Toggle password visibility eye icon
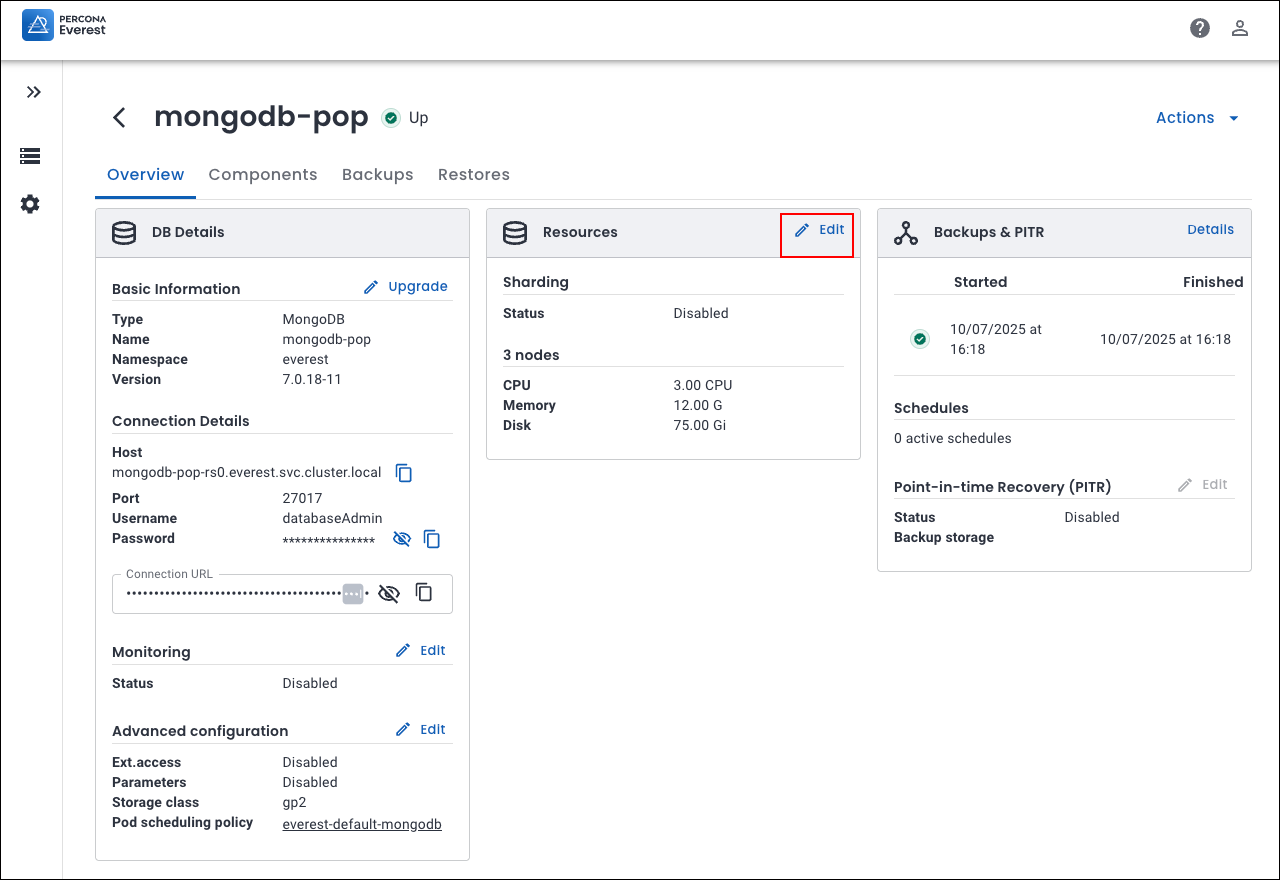Image resolution: width=1280 pixels, height=880 pixels. coord(402,539)
